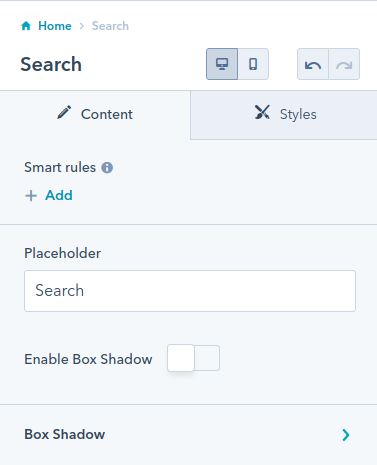377x465 pixels.
Task: Expand Box Shadow using the chevron arrow
Action: [x=346, y=435]
